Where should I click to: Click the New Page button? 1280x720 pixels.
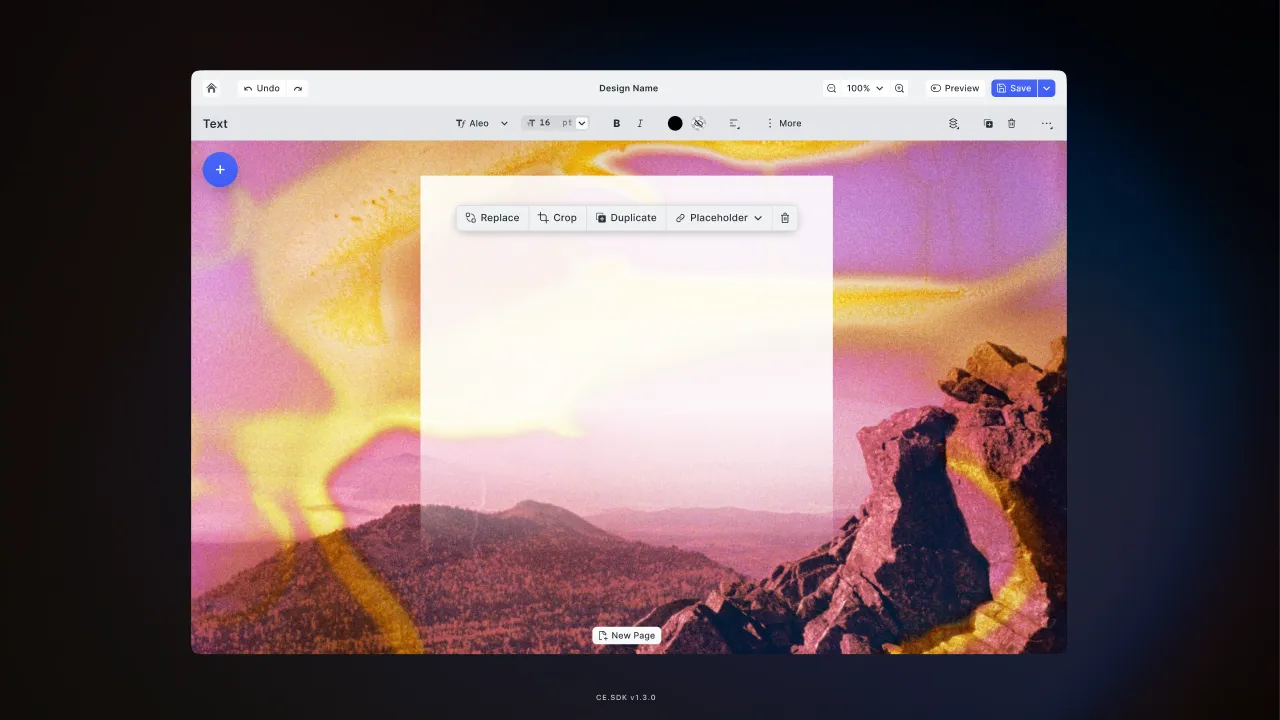[626, 635]
